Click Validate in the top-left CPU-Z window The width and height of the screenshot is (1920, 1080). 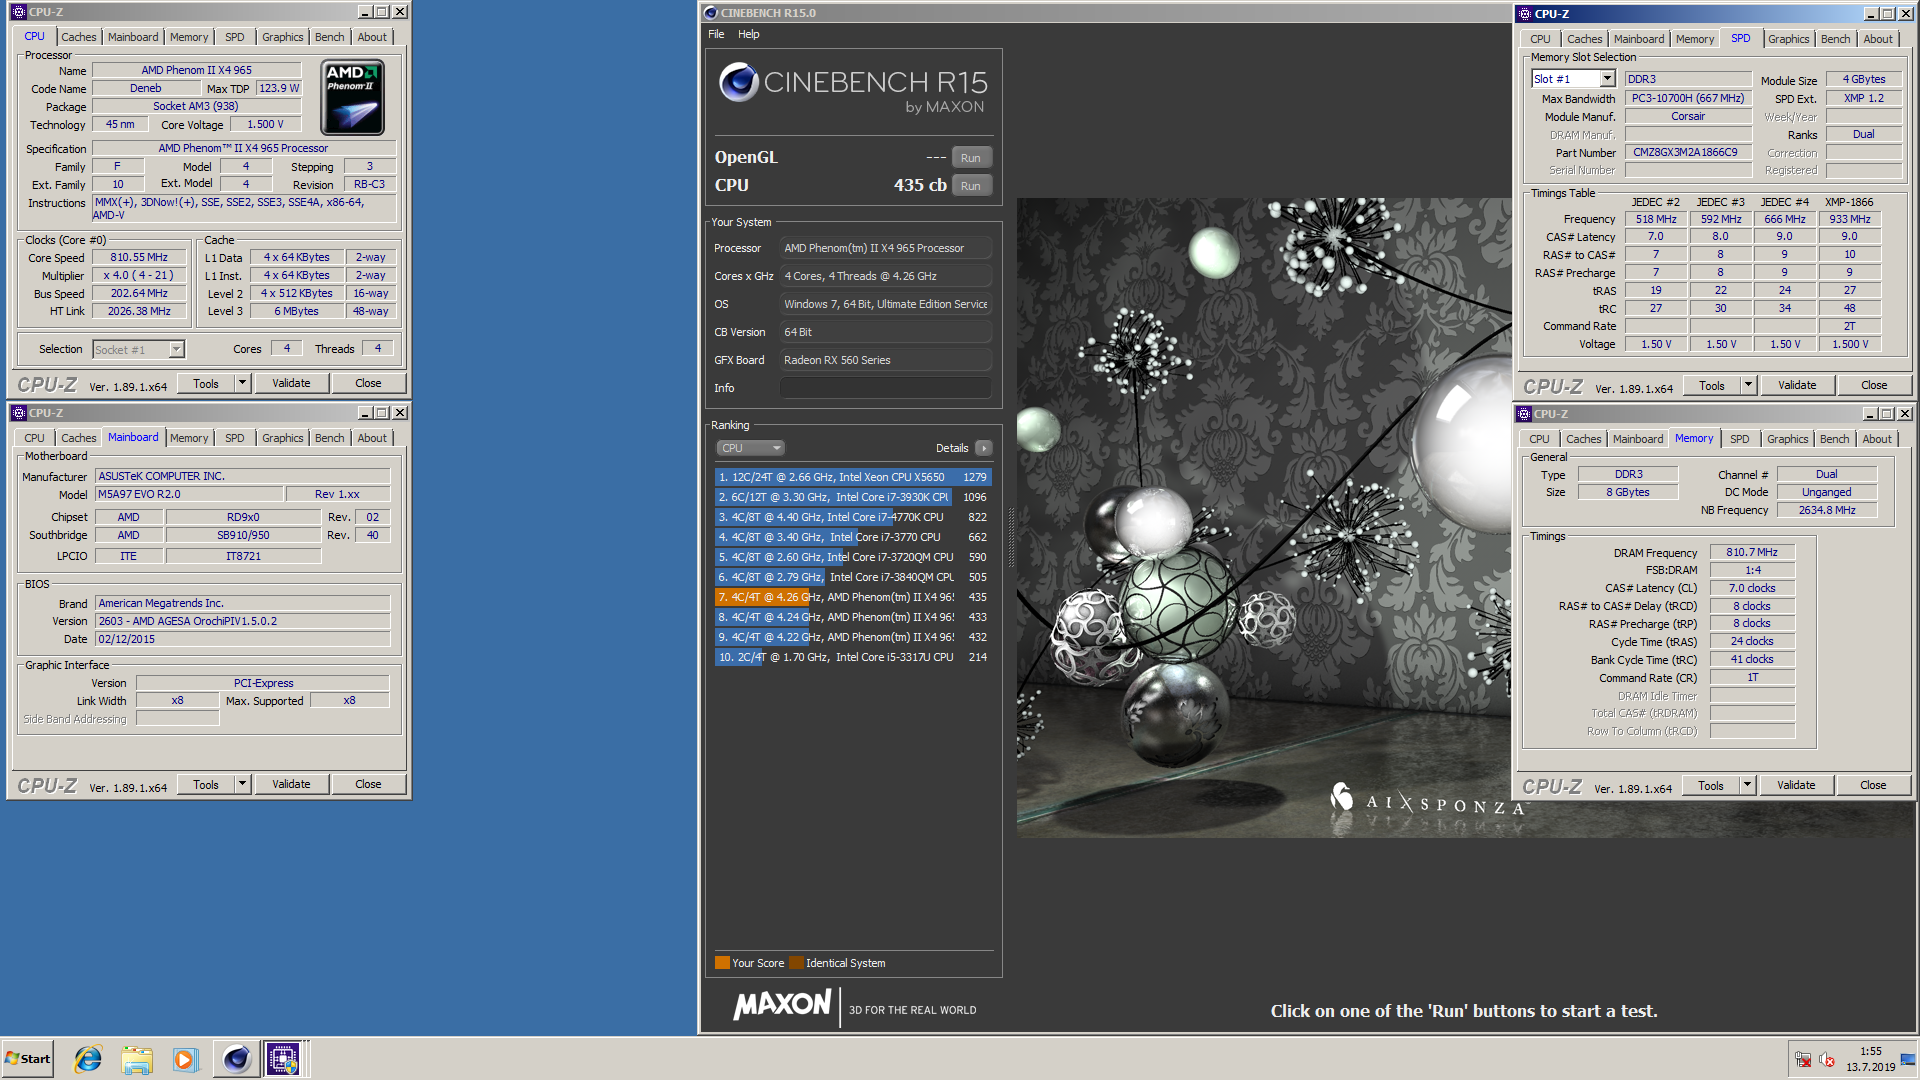(x=291, y=383)
